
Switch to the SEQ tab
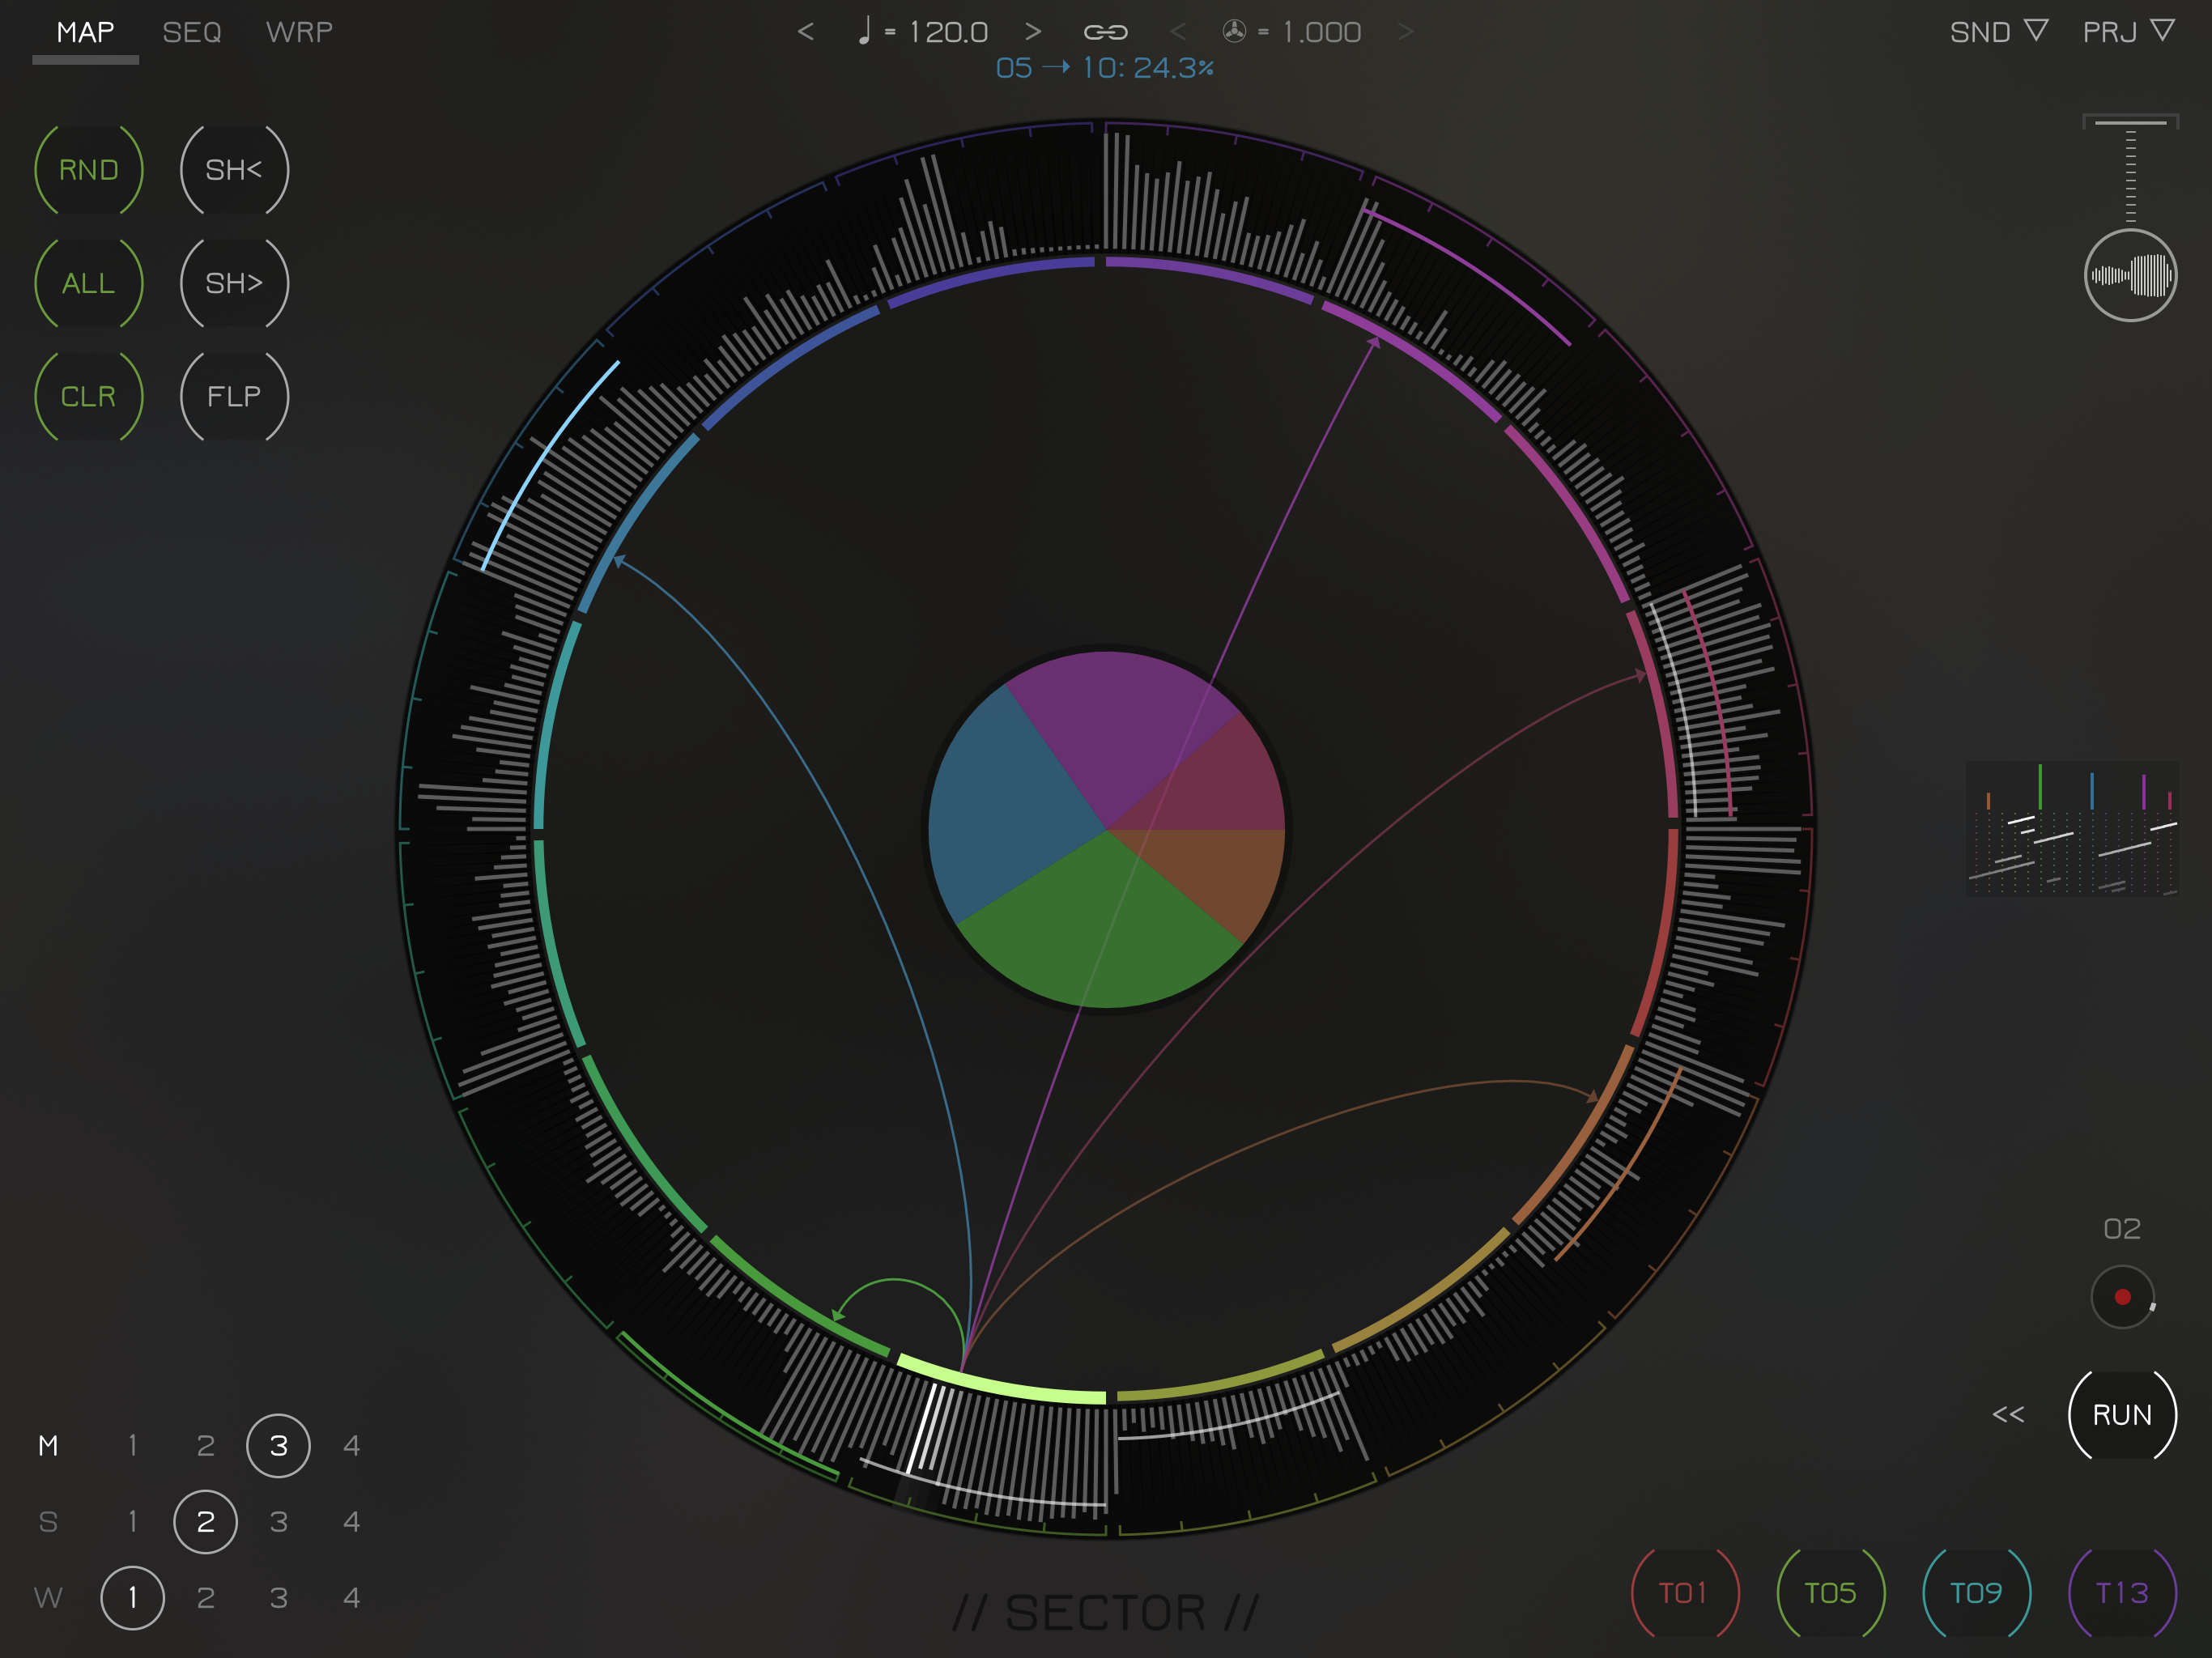(x=192, y=32)
